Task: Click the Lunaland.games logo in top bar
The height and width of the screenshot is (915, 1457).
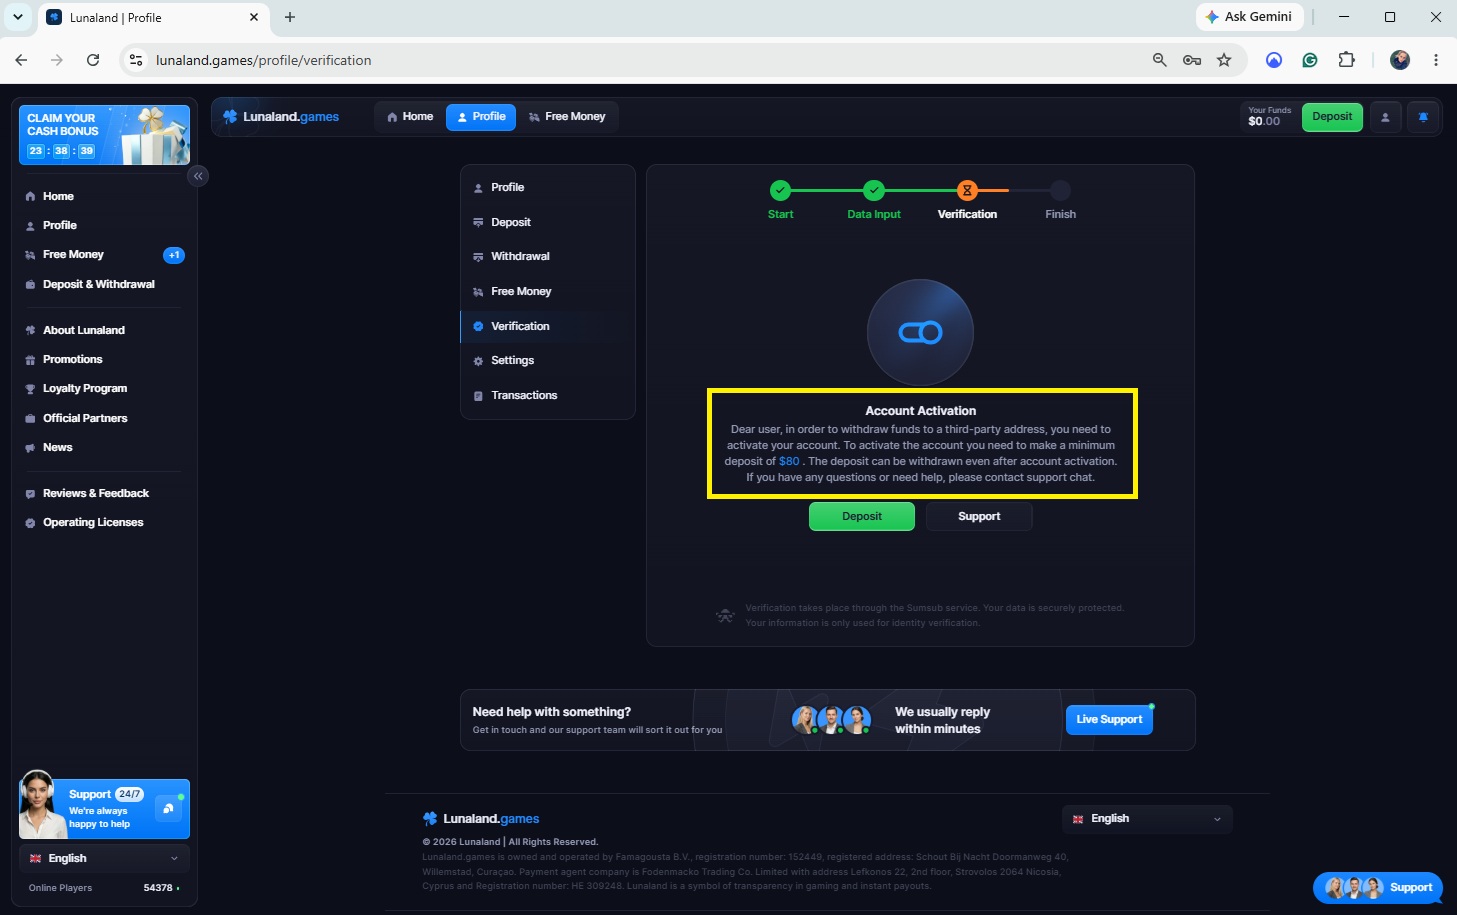Action: coord(281,117)
